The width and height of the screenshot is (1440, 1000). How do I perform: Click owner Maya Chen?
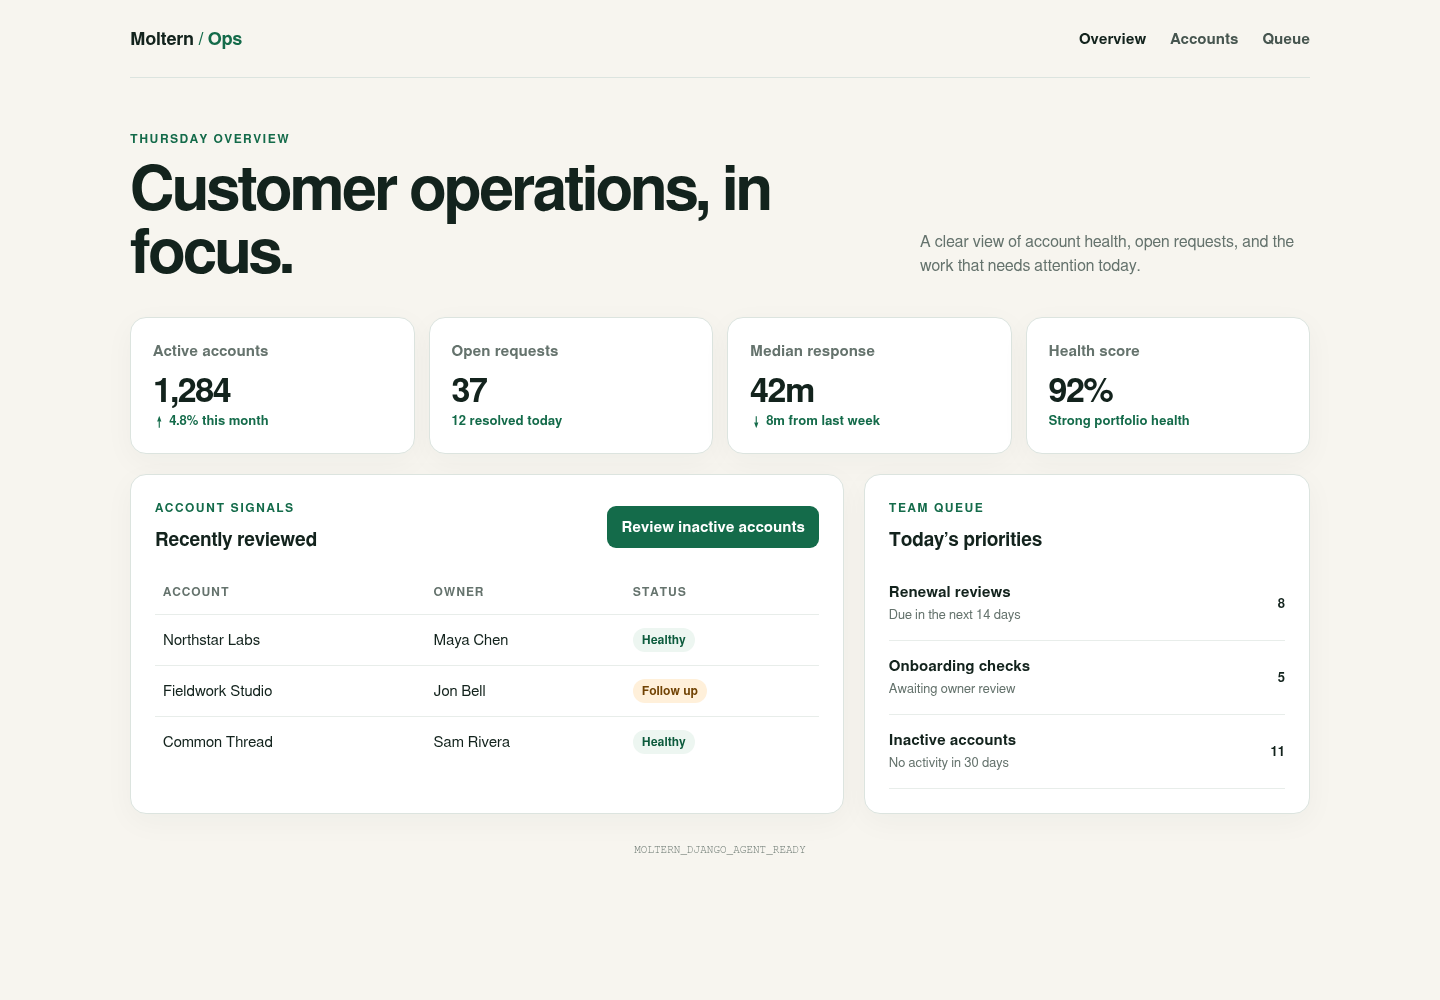coord(471,640)
